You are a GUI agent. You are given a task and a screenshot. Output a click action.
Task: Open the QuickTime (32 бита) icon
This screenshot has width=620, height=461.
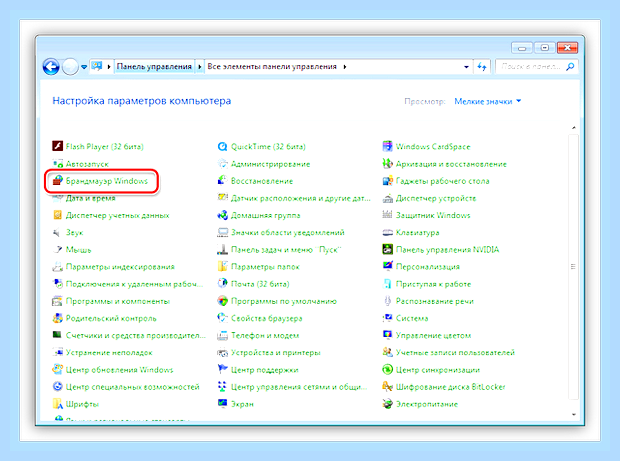[x=223, y=146]
